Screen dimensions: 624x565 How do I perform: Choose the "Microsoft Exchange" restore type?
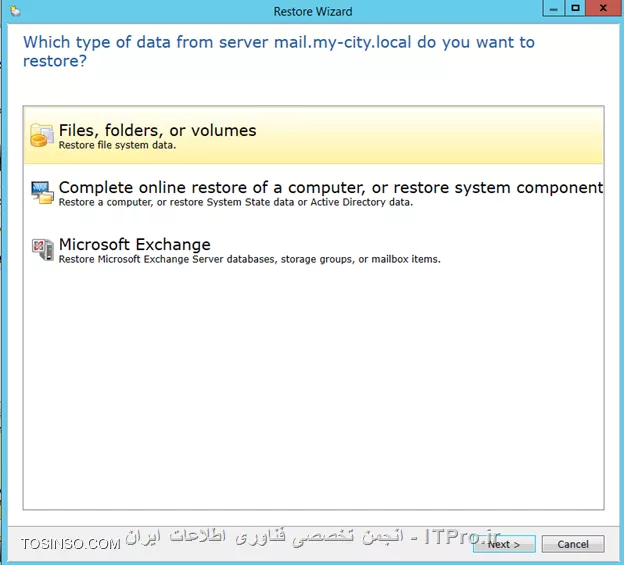click(314, 249)
